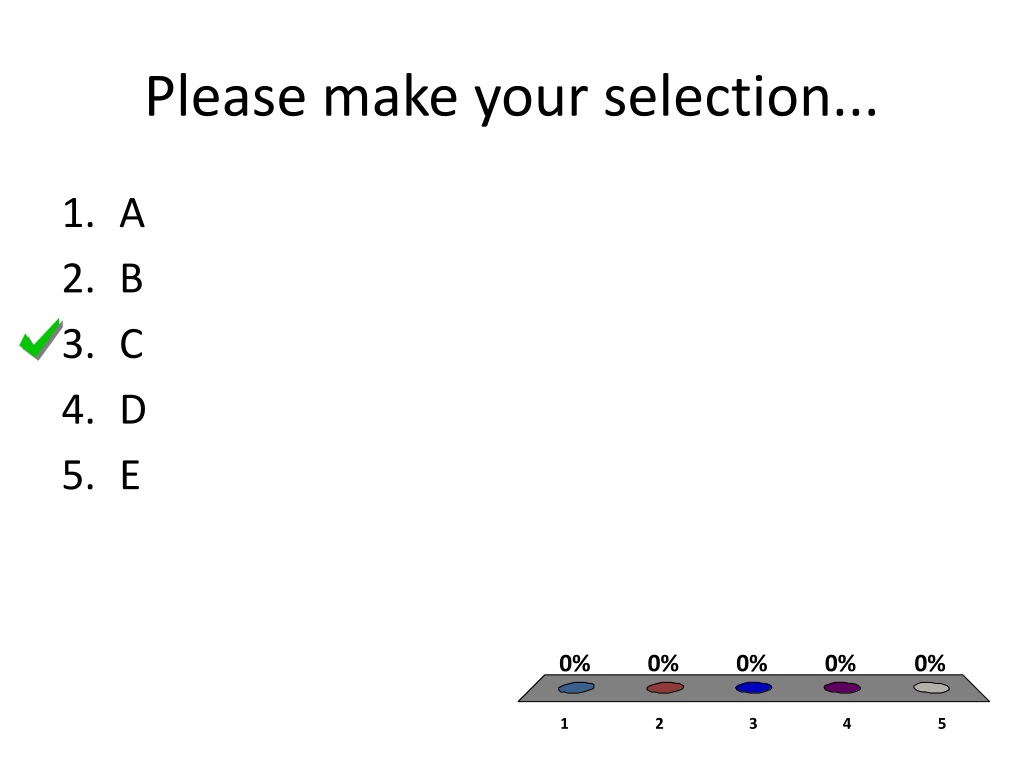Click the red marker for choice 2
Viewport: 1024px width, 768px height.
(x=665, y=688)
